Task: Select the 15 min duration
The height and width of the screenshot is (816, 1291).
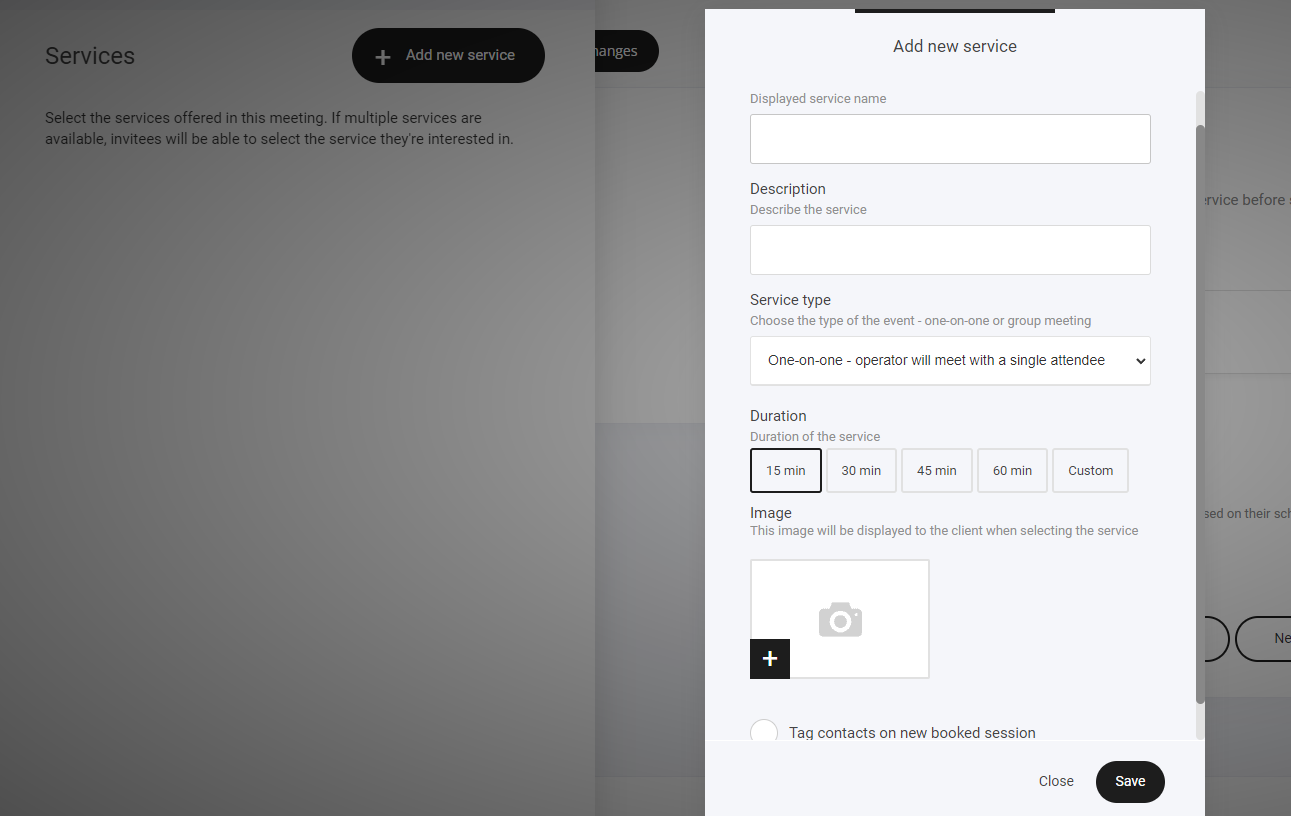Action: (786, 471)
